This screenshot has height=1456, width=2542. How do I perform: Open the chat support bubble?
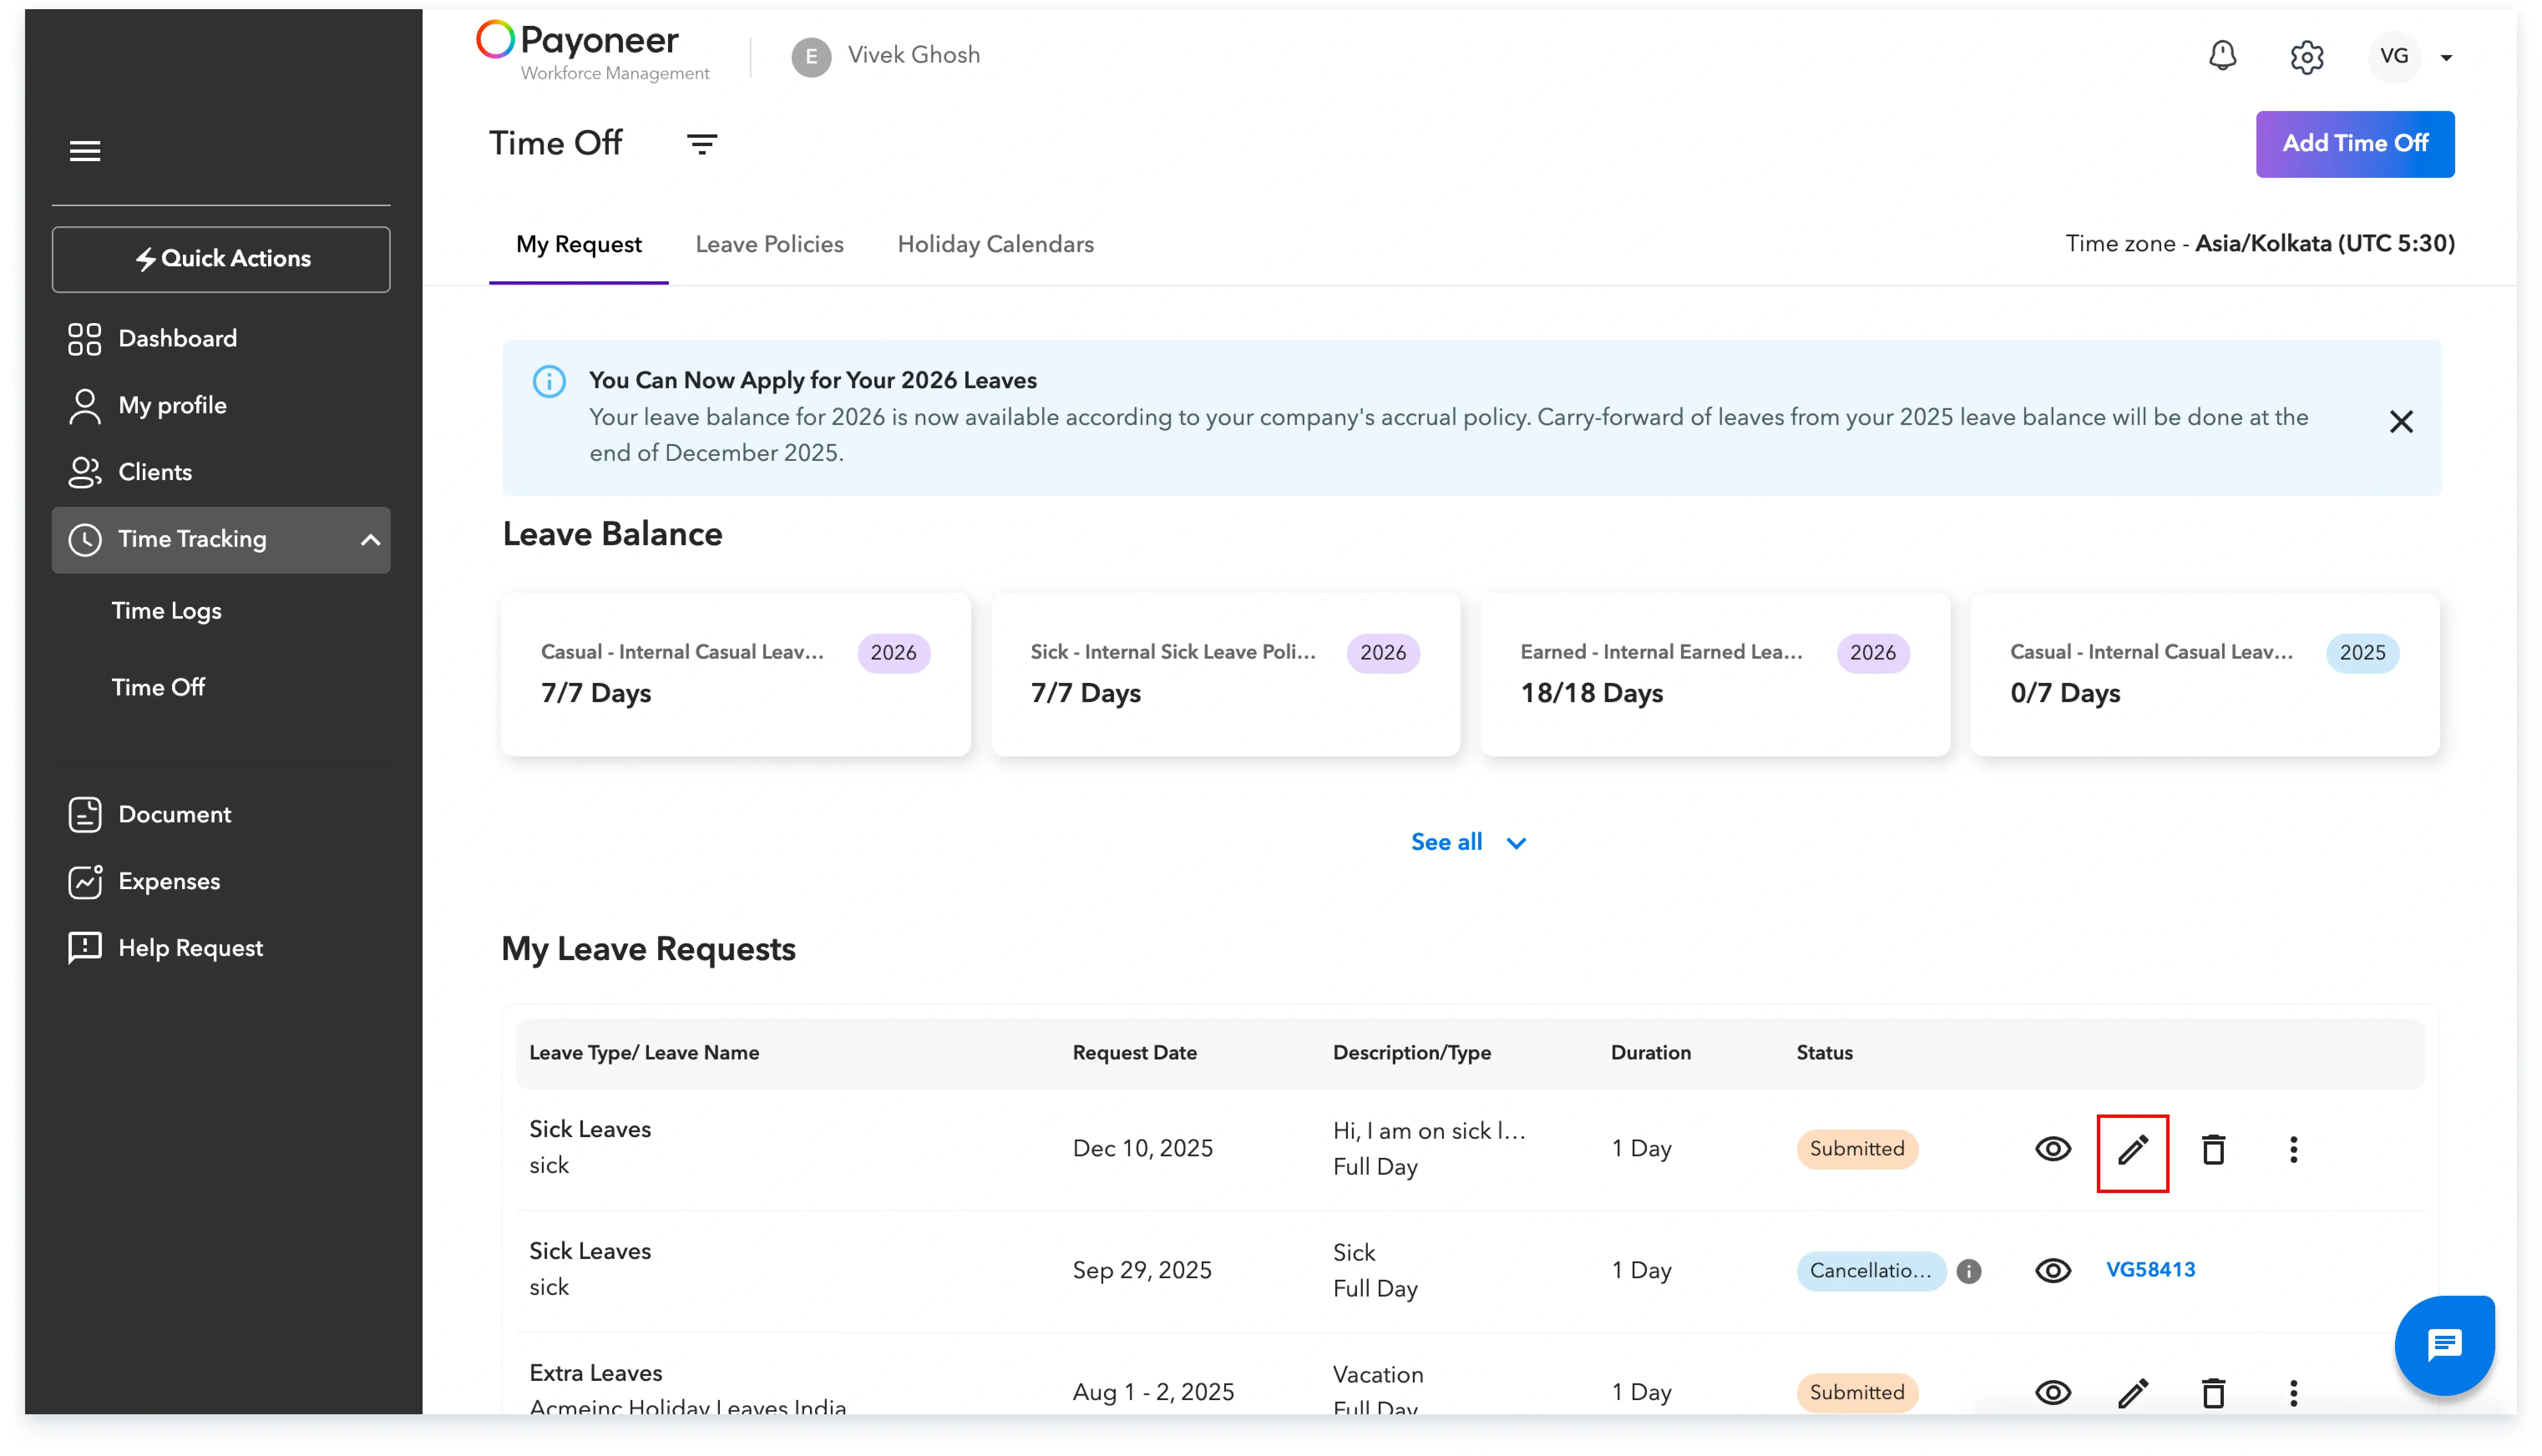[2443, 1345]
